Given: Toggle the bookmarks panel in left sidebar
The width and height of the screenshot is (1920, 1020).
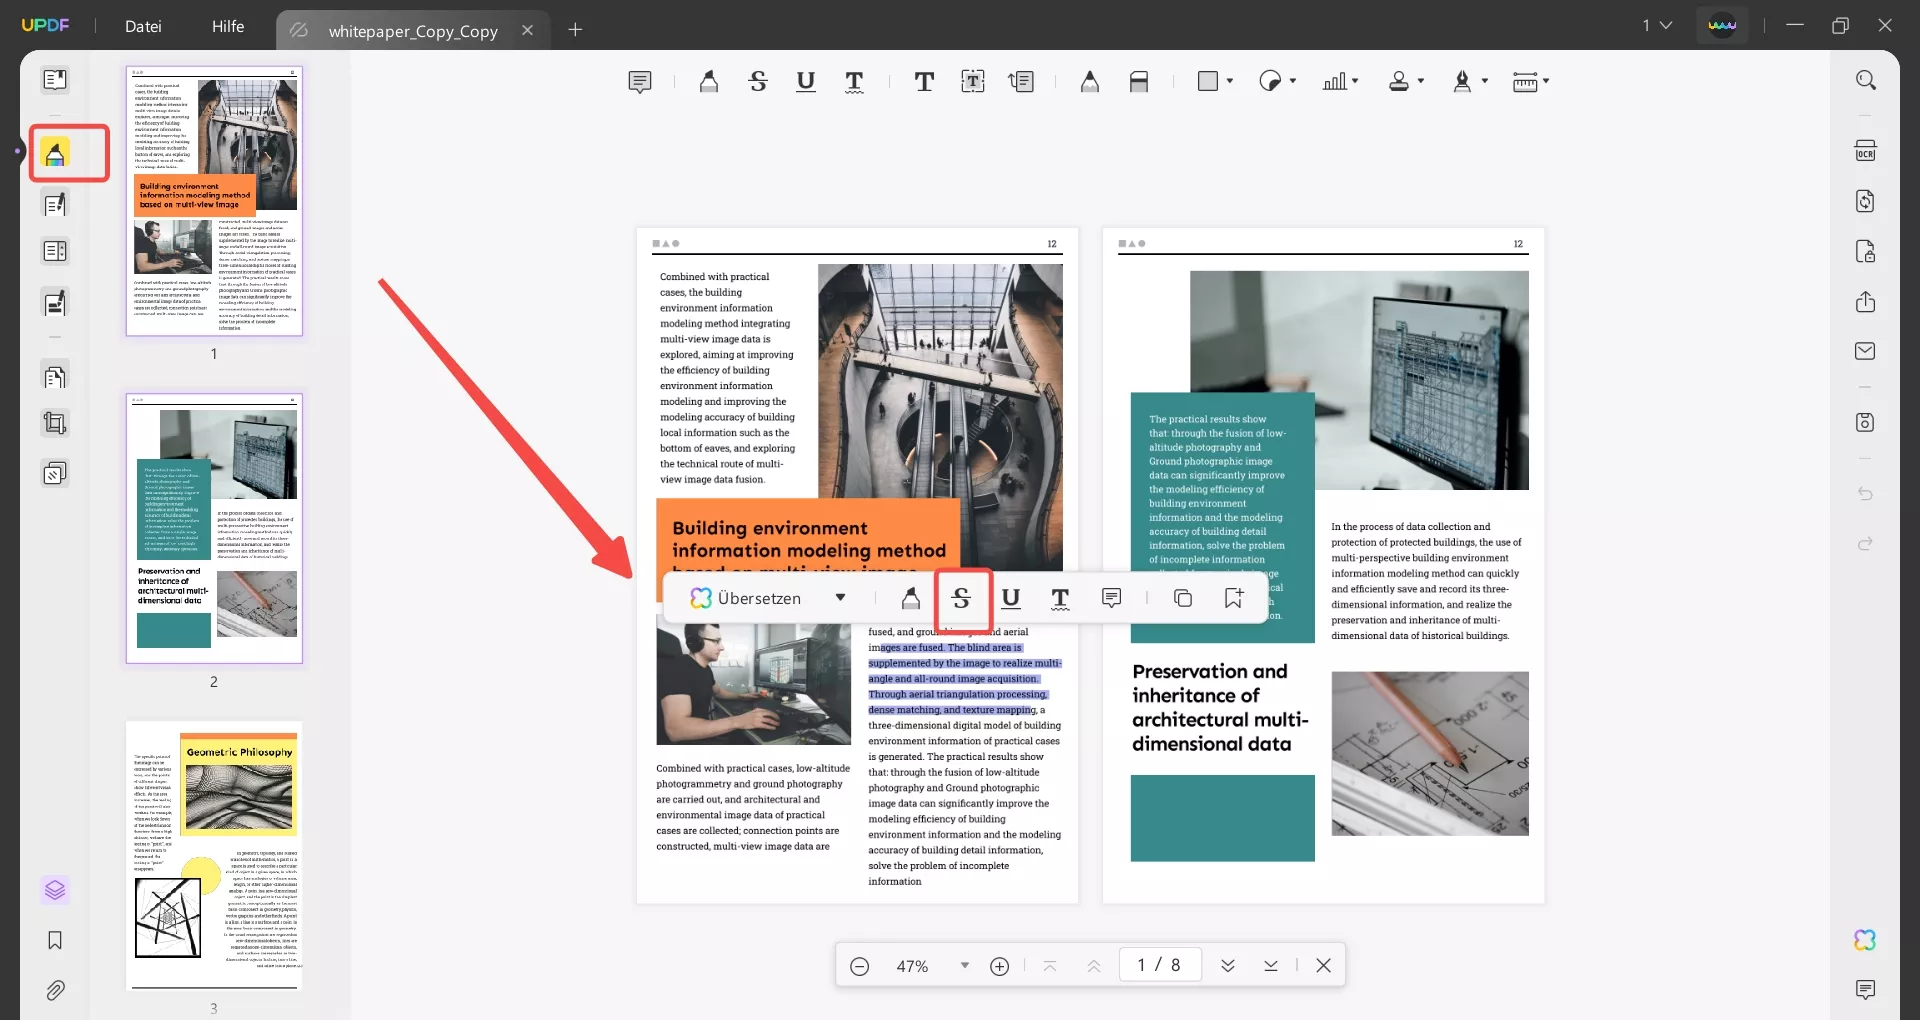Looking at the screenshot, I should coord(55,940).
